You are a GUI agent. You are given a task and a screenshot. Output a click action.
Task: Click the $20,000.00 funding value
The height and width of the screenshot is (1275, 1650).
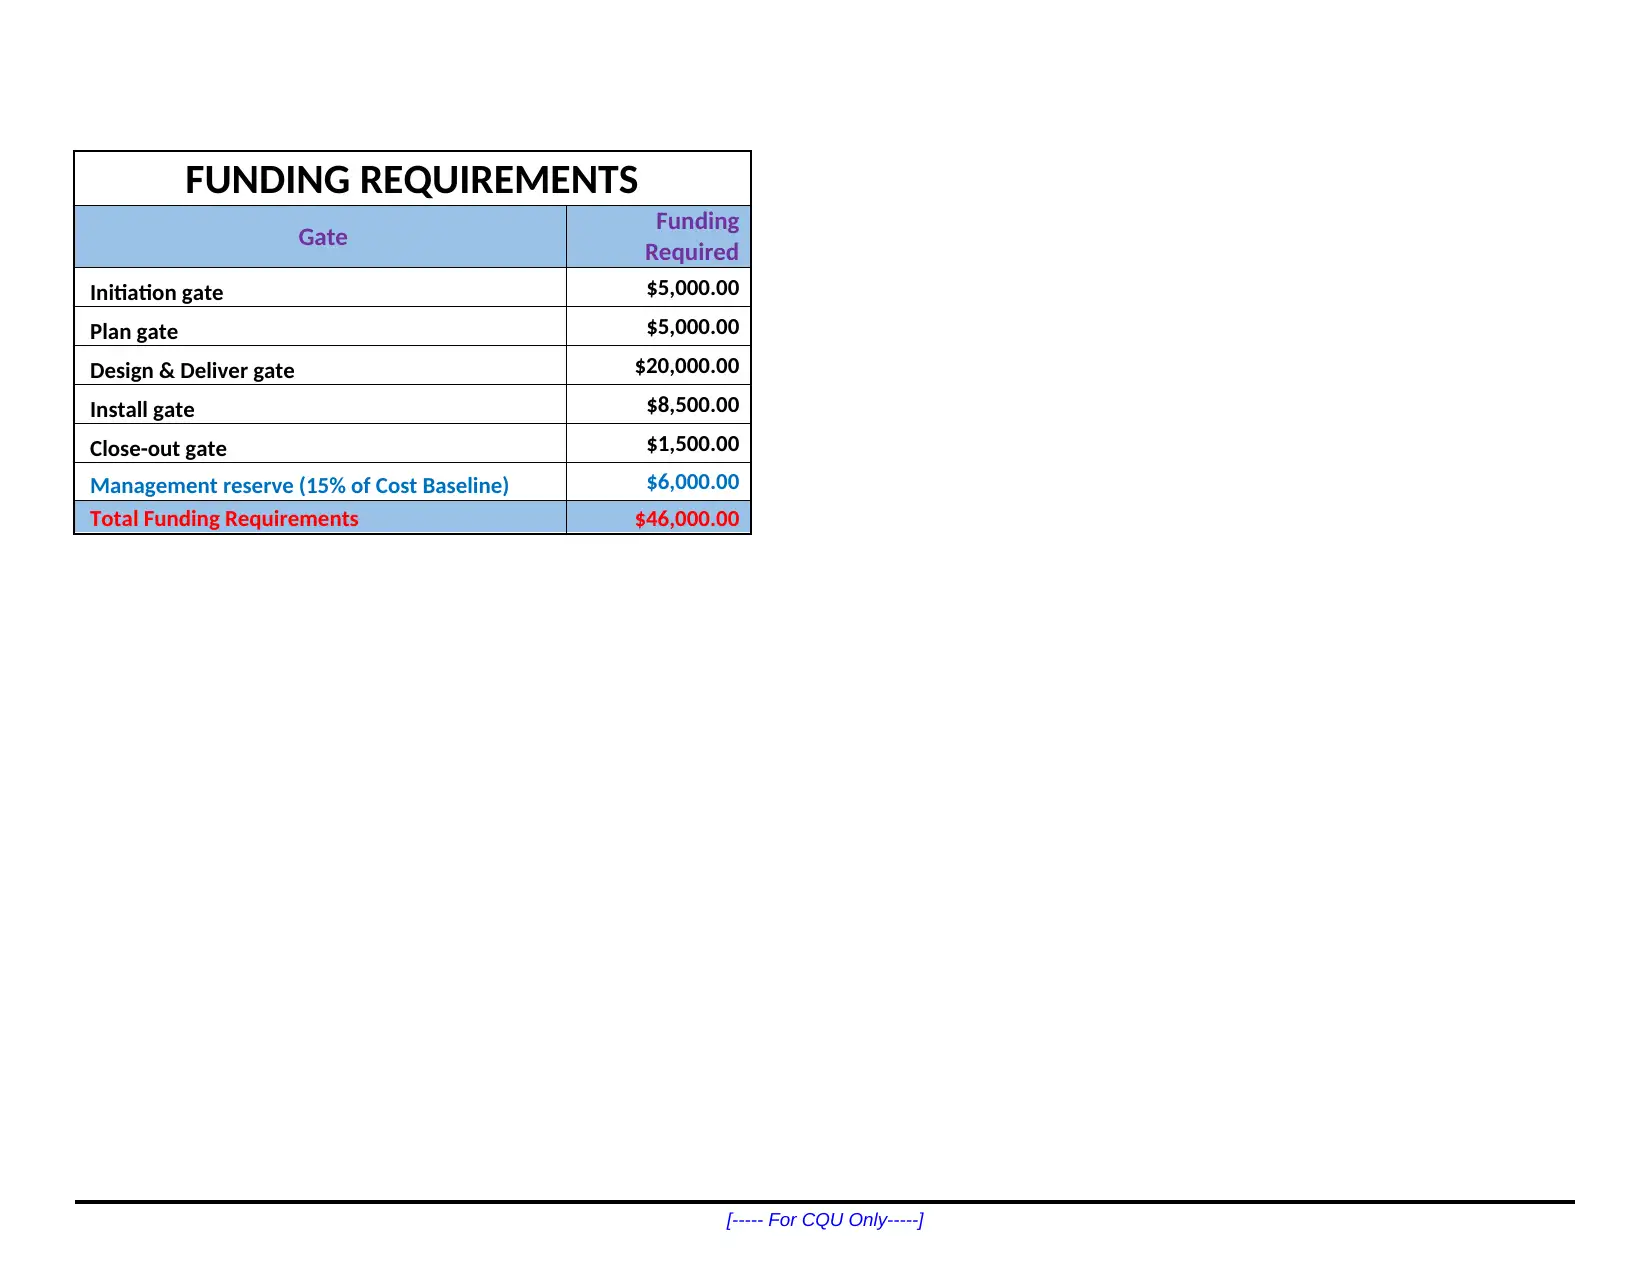(687, 366)
